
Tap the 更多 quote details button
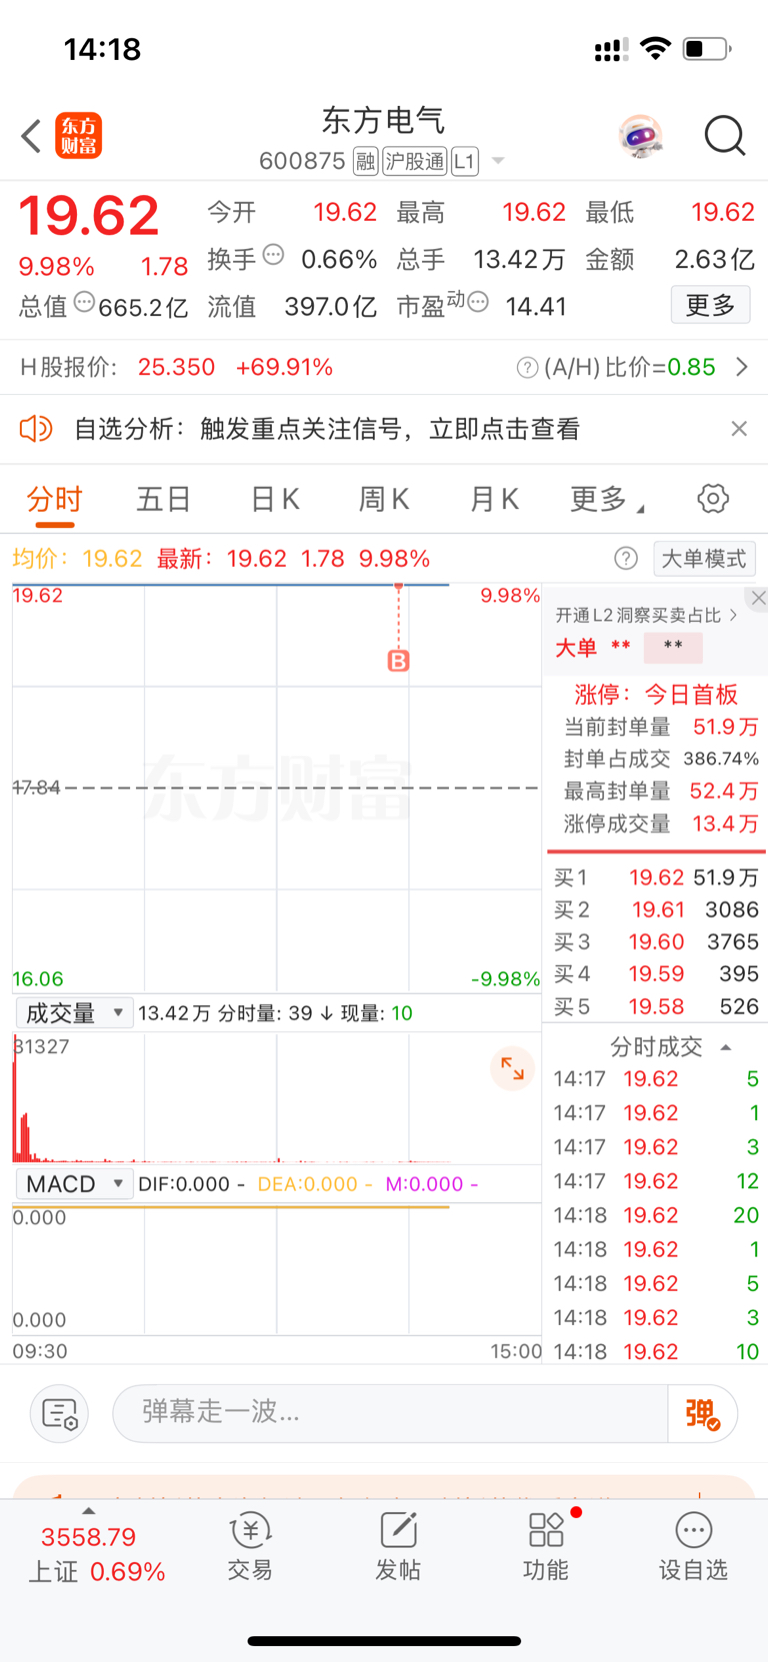[710, 305]
